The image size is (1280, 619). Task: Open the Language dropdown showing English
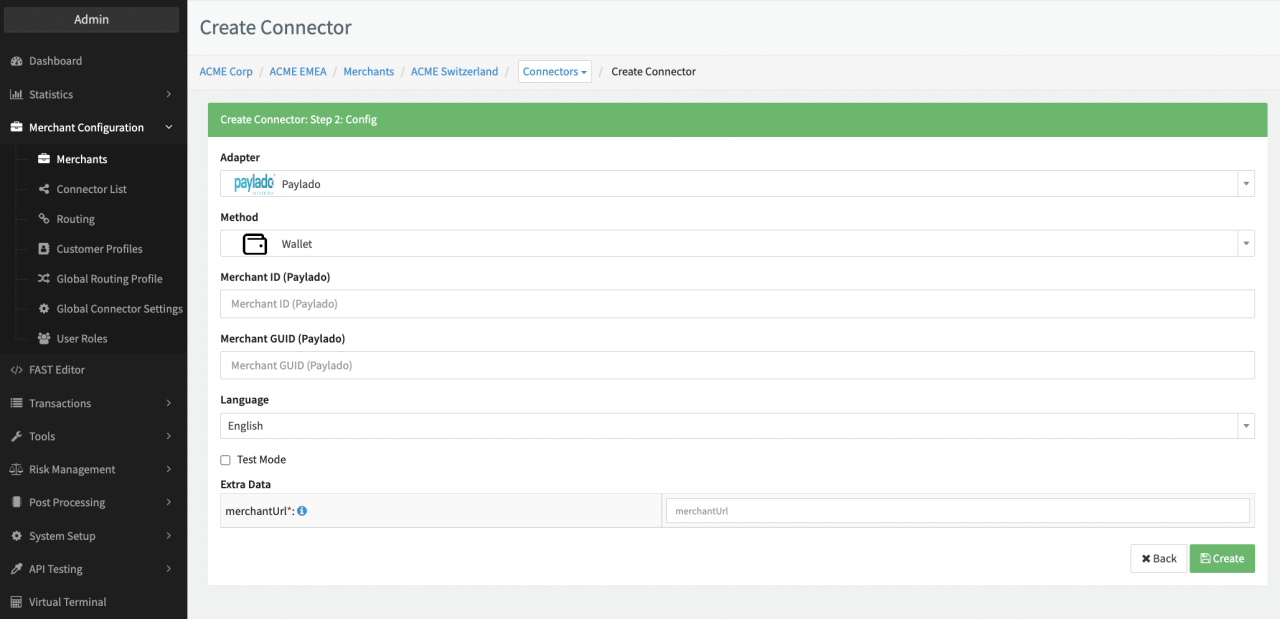point(737,426)
